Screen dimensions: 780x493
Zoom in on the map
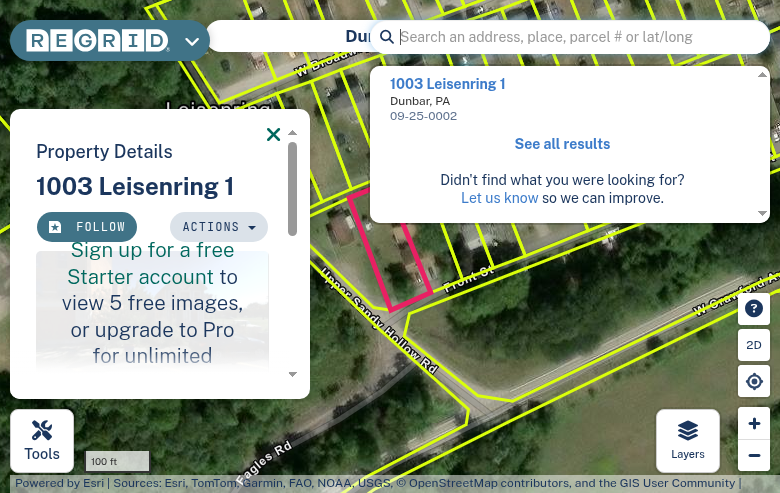coord(754,424)
